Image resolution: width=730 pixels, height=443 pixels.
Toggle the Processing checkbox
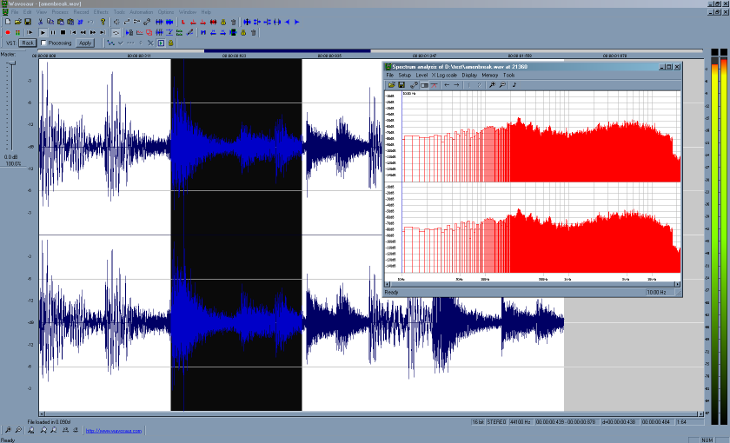43,43
